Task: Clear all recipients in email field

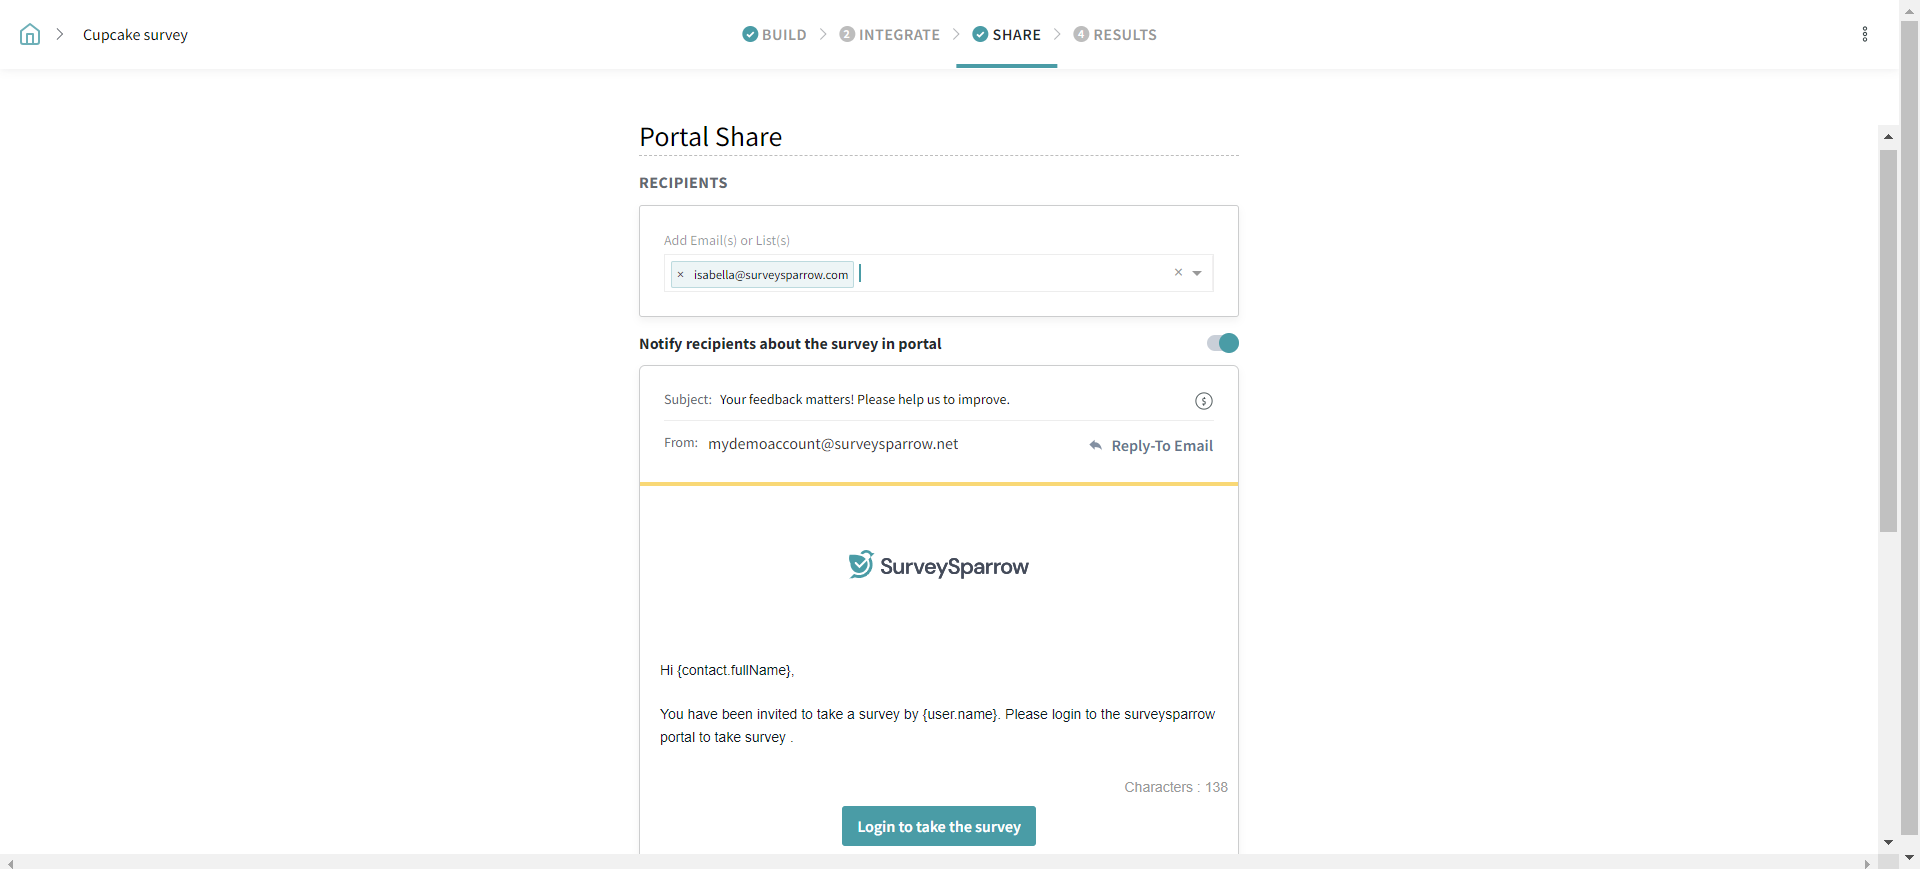Action: coord(1178,273)
